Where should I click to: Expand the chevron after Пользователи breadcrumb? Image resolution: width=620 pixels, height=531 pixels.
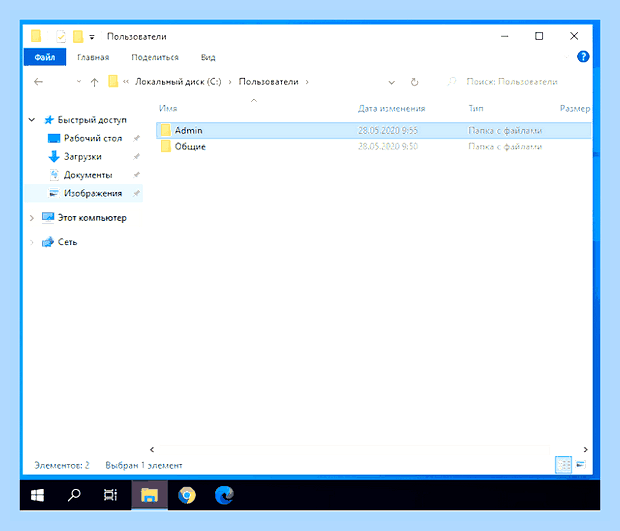(x=307, y=82)
